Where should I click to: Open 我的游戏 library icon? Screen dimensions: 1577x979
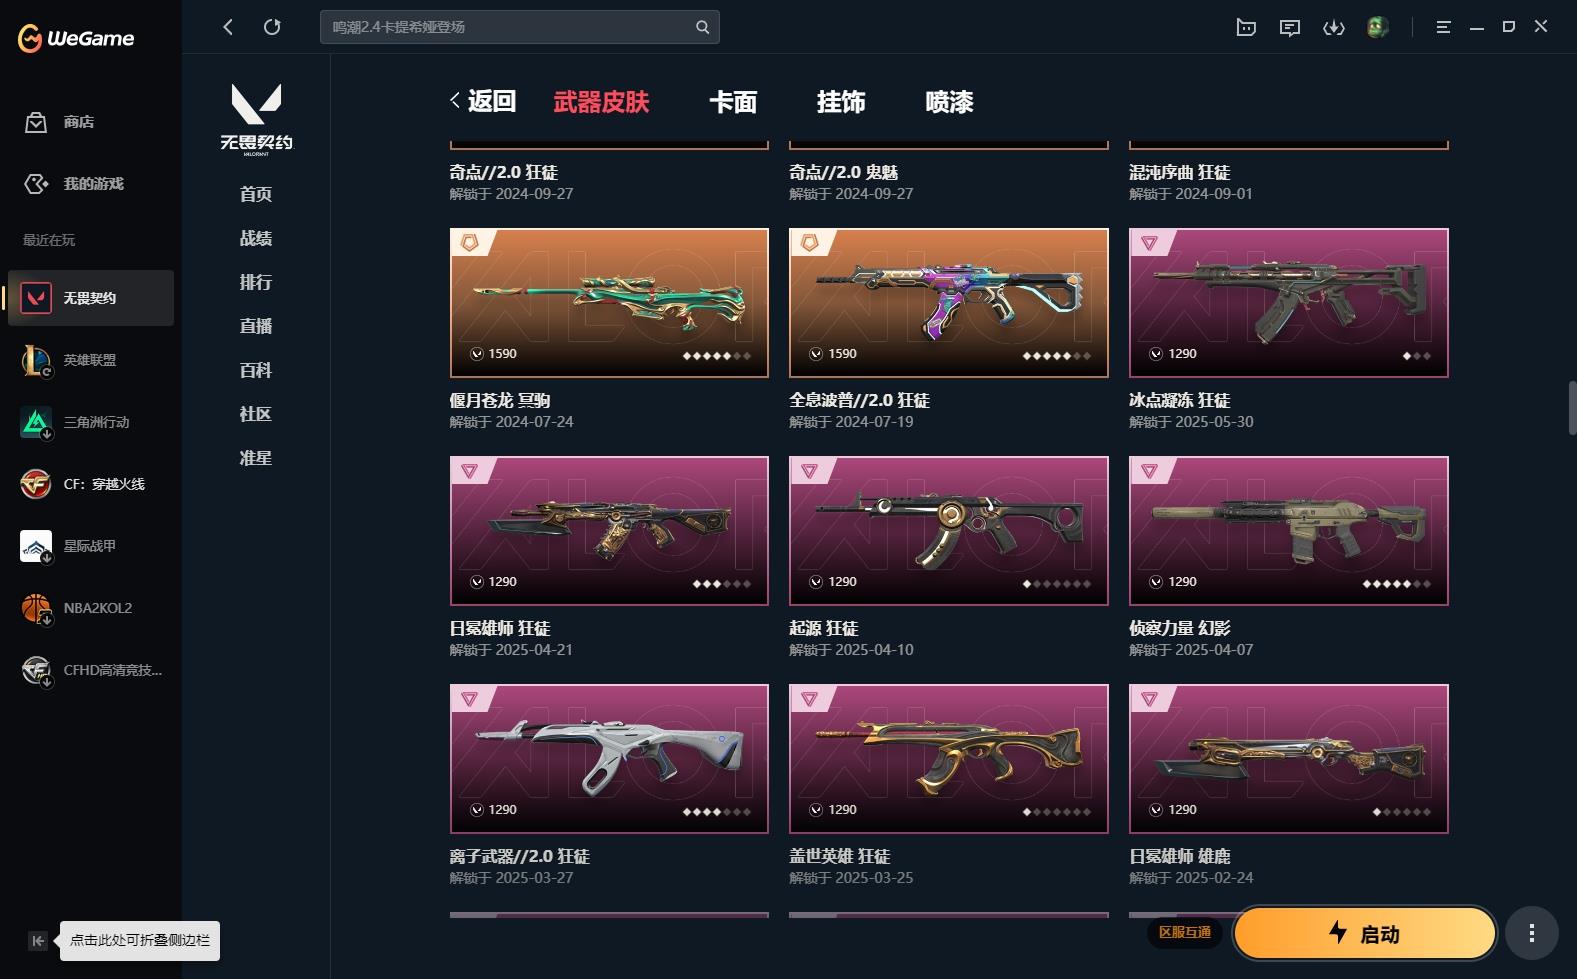pos(36,184)
